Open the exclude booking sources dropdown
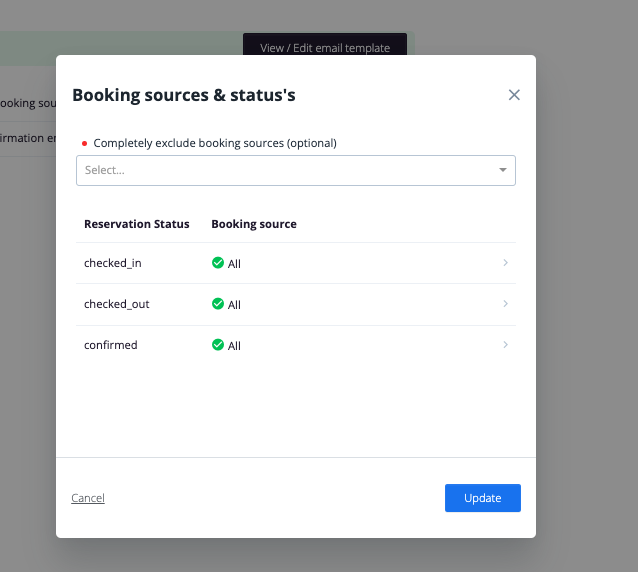638x572 pixels. [296, 170]
